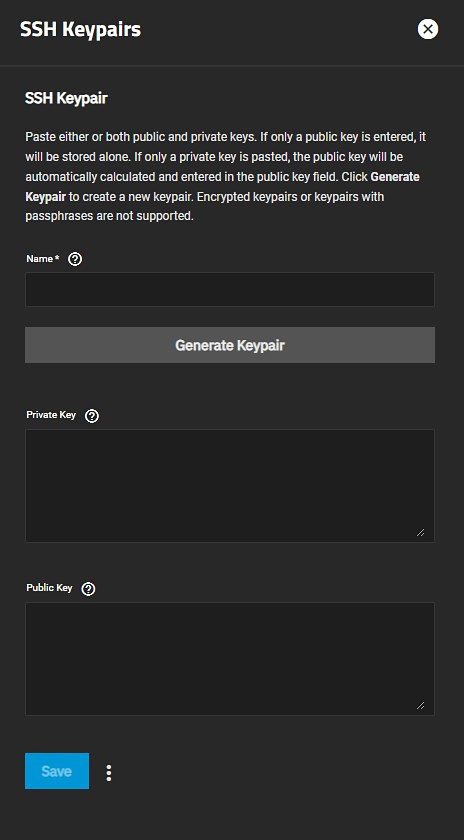Screen dimensions: 464x840
Task: Focus the Name input field
Action: [x=230, y=289]
